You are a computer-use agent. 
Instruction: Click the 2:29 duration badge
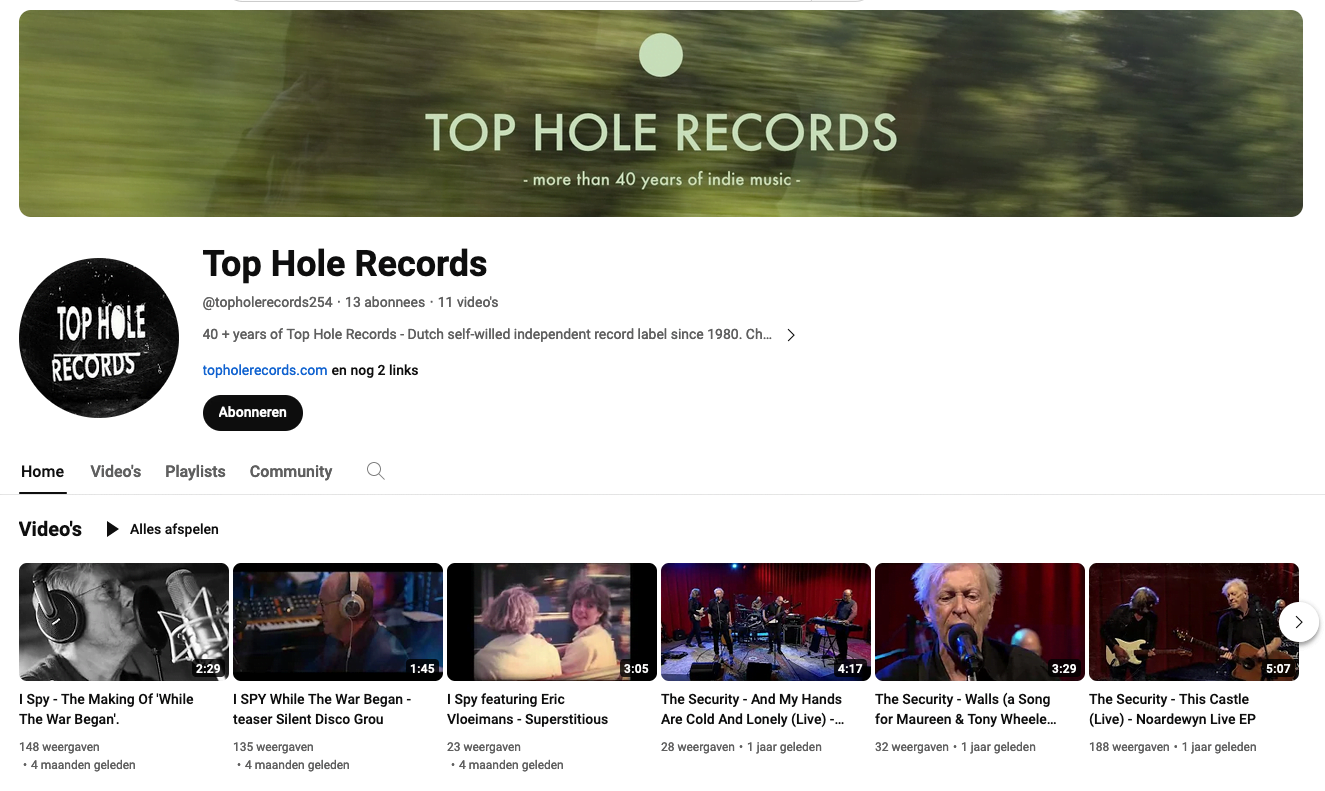coord(208,669)
